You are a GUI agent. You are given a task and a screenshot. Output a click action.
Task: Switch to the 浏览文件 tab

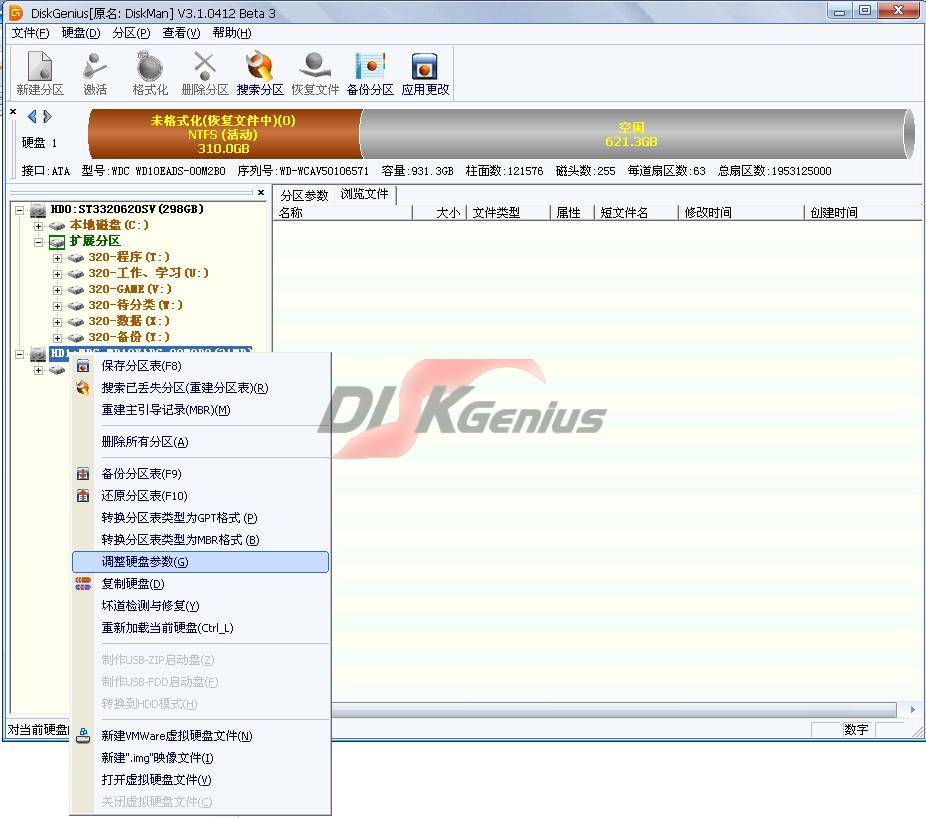tap(364, 194)
